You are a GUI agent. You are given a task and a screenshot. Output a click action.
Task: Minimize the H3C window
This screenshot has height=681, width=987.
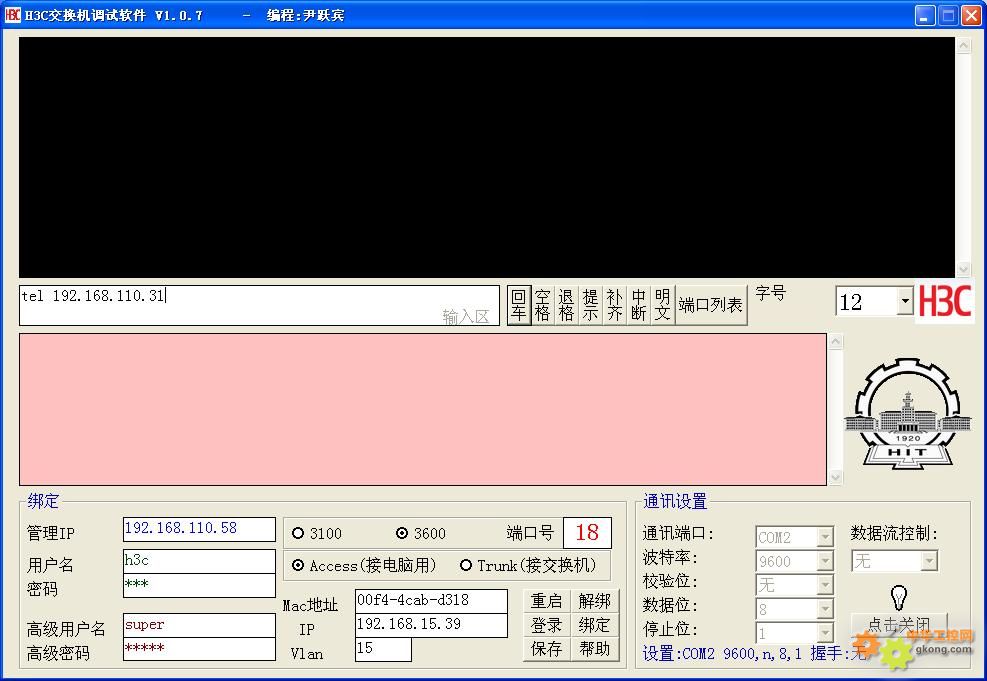pos(925,15)
